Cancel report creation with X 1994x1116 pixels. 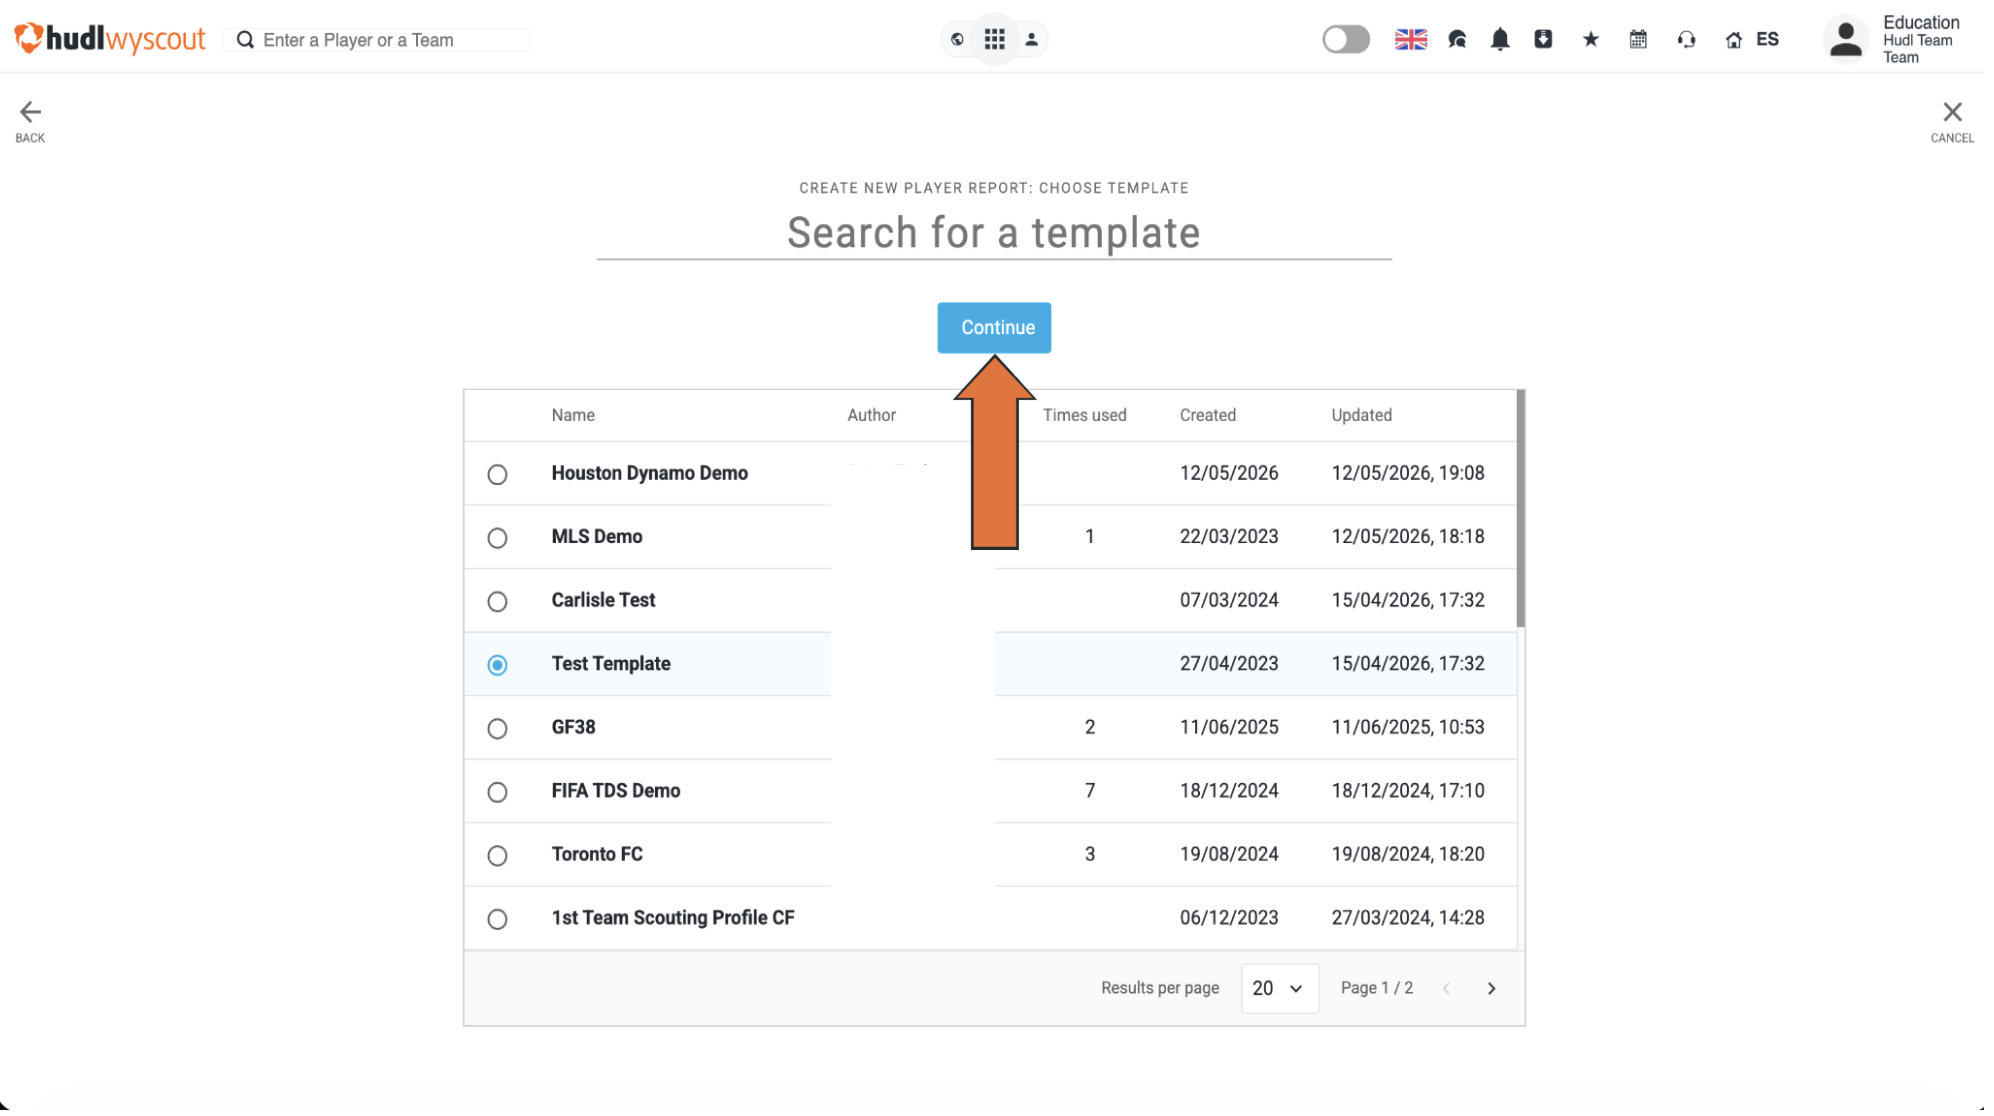tap(1951, 122)
